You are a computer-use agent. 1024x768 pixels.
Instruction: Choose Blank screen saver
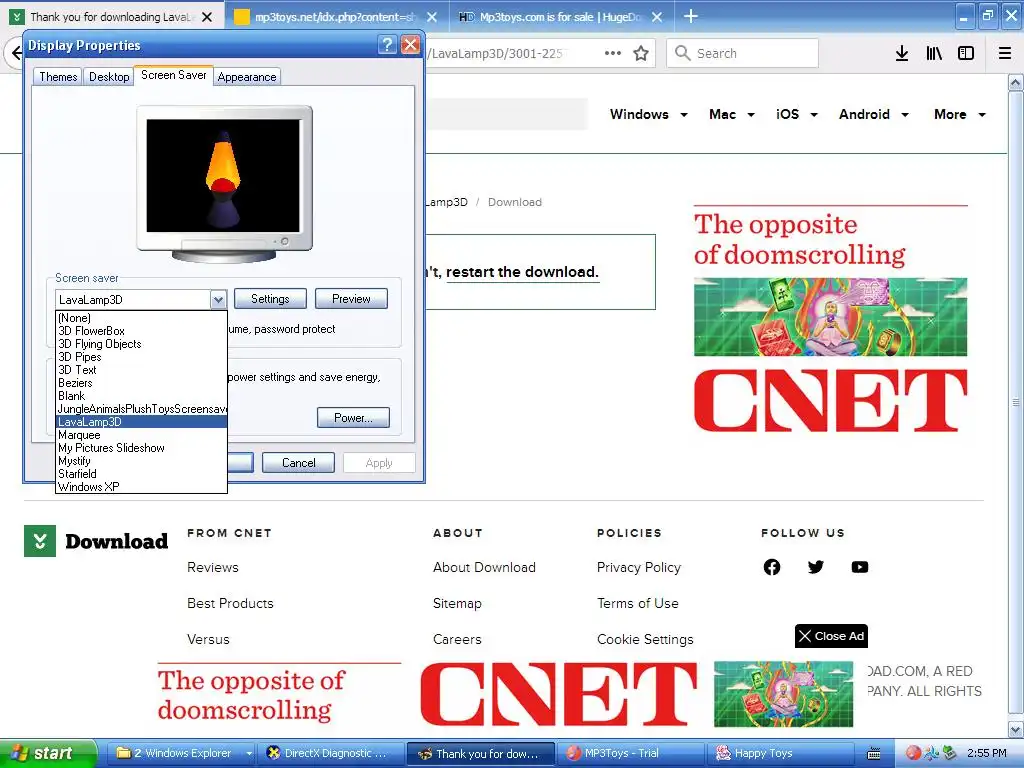tap(141, 396)
